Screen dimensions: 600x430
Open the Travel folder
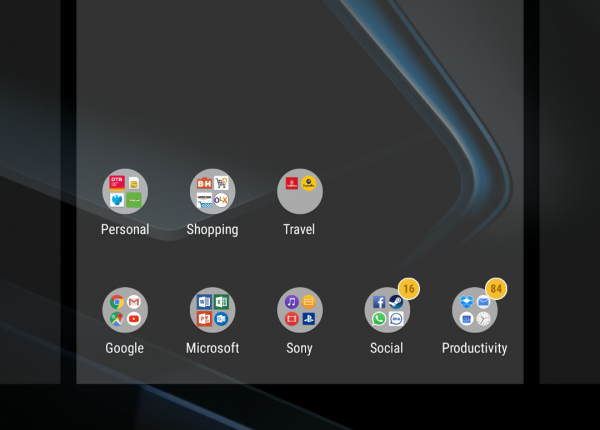tap(300, 191)
